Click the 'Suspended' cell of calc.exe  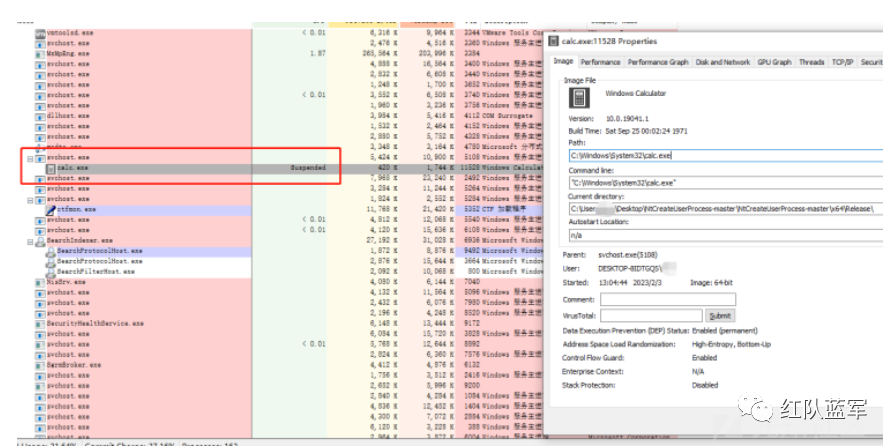click(308, 169)
